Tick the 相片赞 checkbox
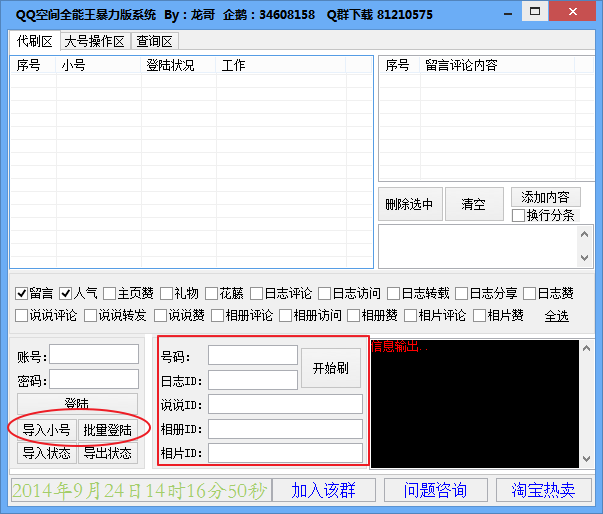This screenshot has height=514, width=603. click(x=480, y=316)
